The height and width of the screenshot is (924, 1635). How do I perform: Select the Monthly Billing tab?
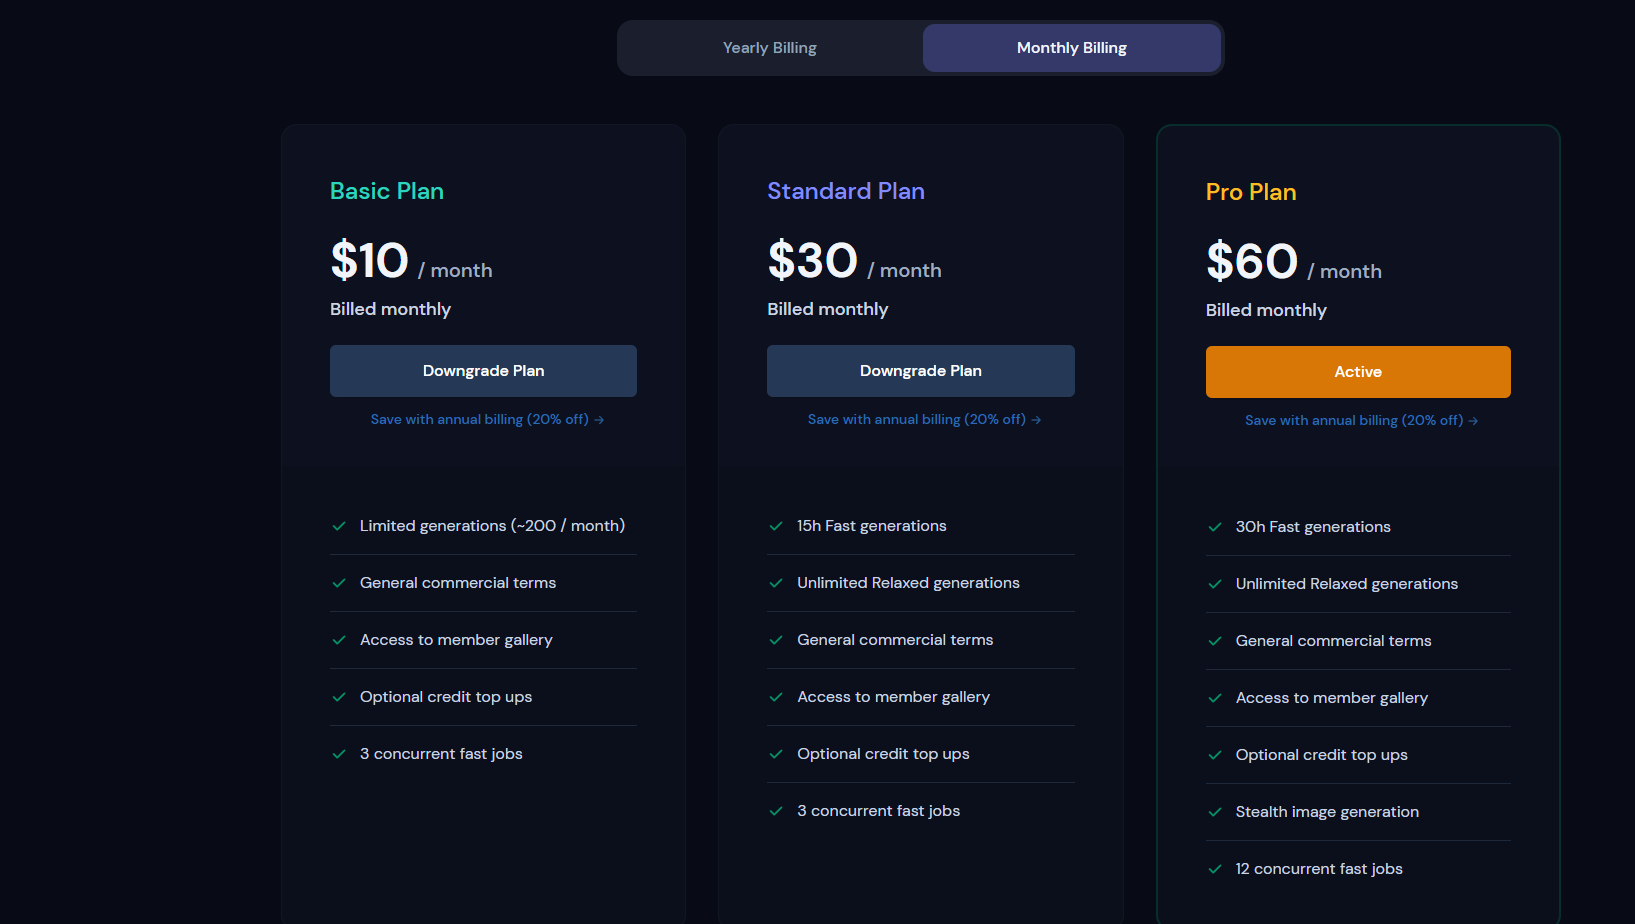coord(1071,48)
